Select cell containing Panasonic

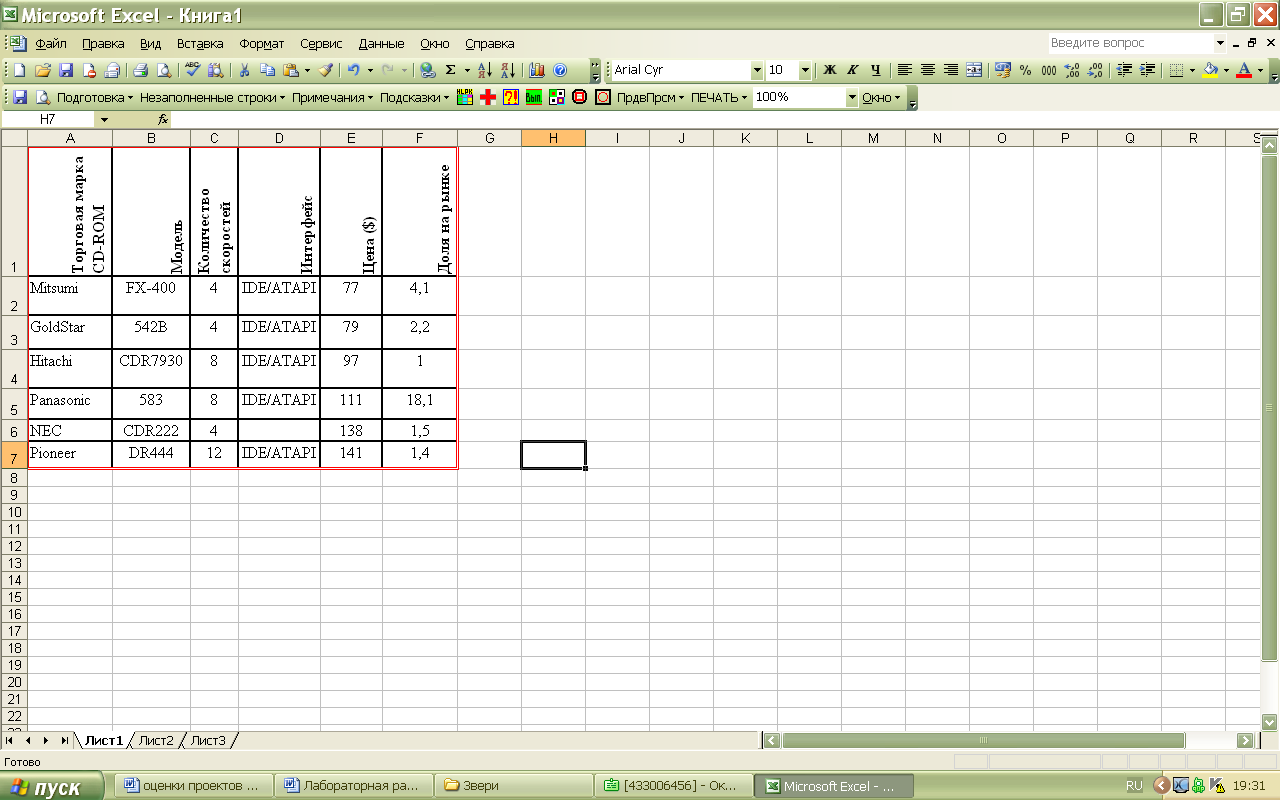point(70,403)
